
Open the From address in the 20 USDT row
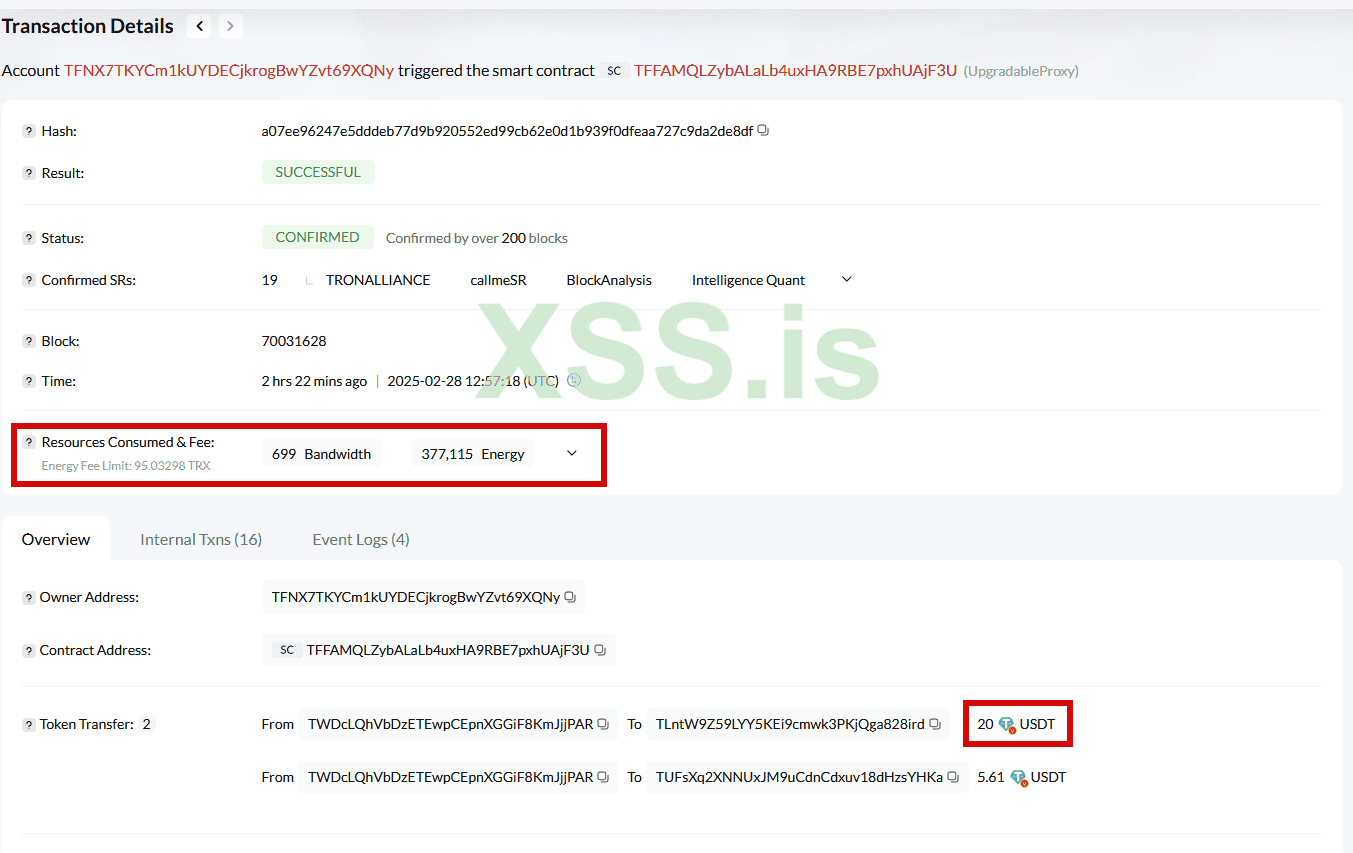[450, 724]
